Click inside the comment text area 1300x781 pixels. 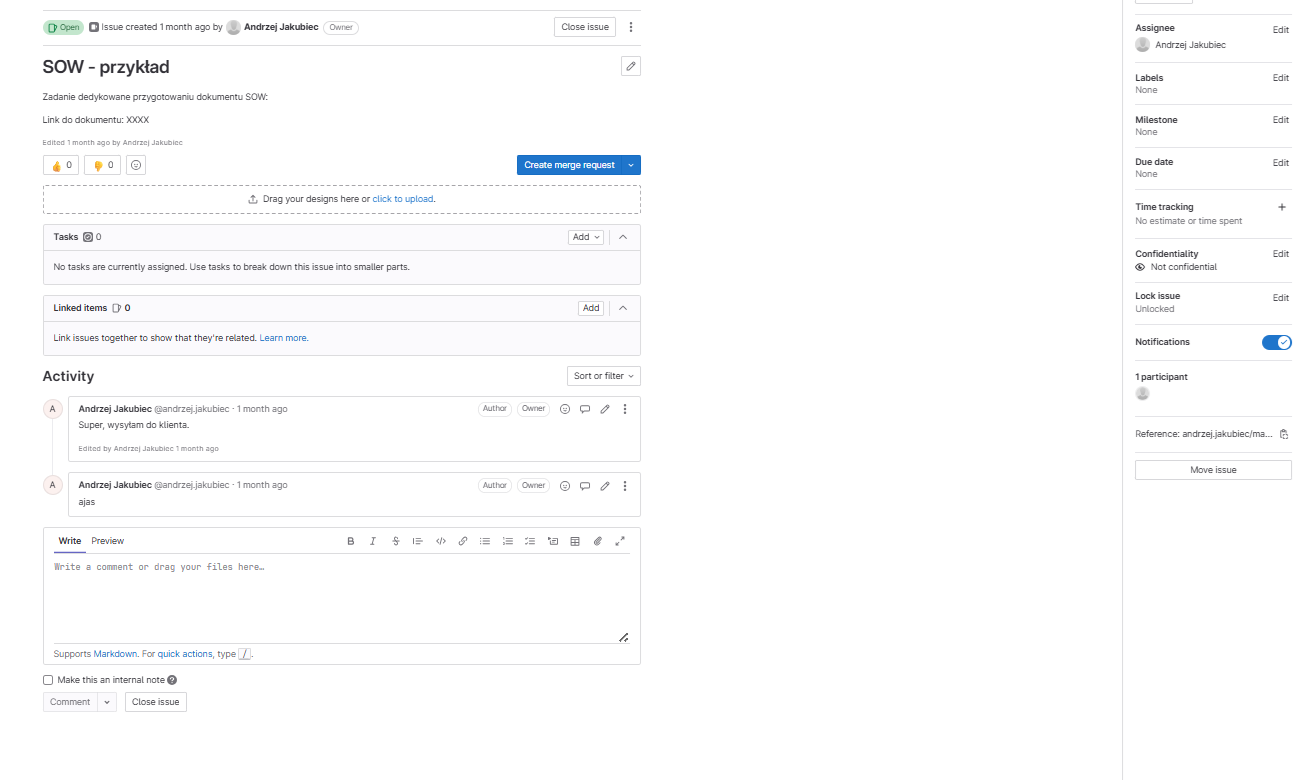tap(340, 595)
